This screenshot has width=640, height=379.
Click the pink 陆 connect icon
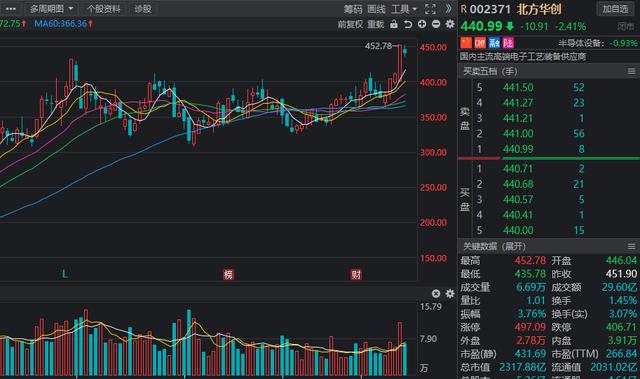pyautogui.click(x=508, y=42)
